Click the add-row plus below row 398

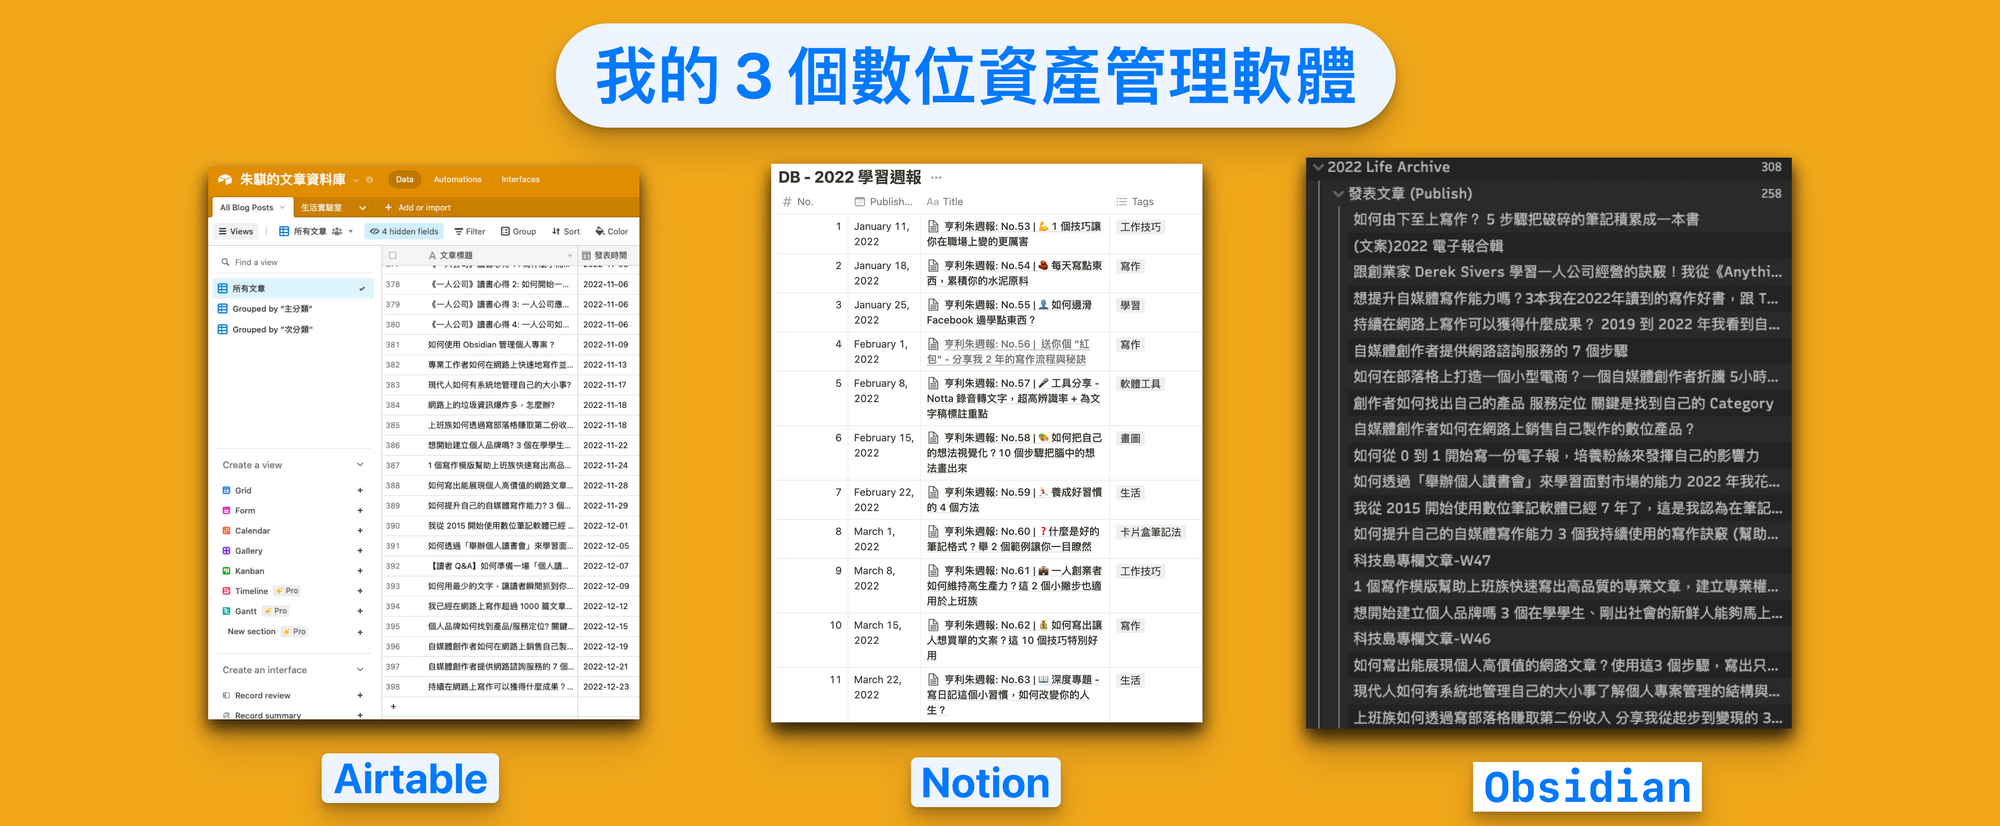point(393,706)
